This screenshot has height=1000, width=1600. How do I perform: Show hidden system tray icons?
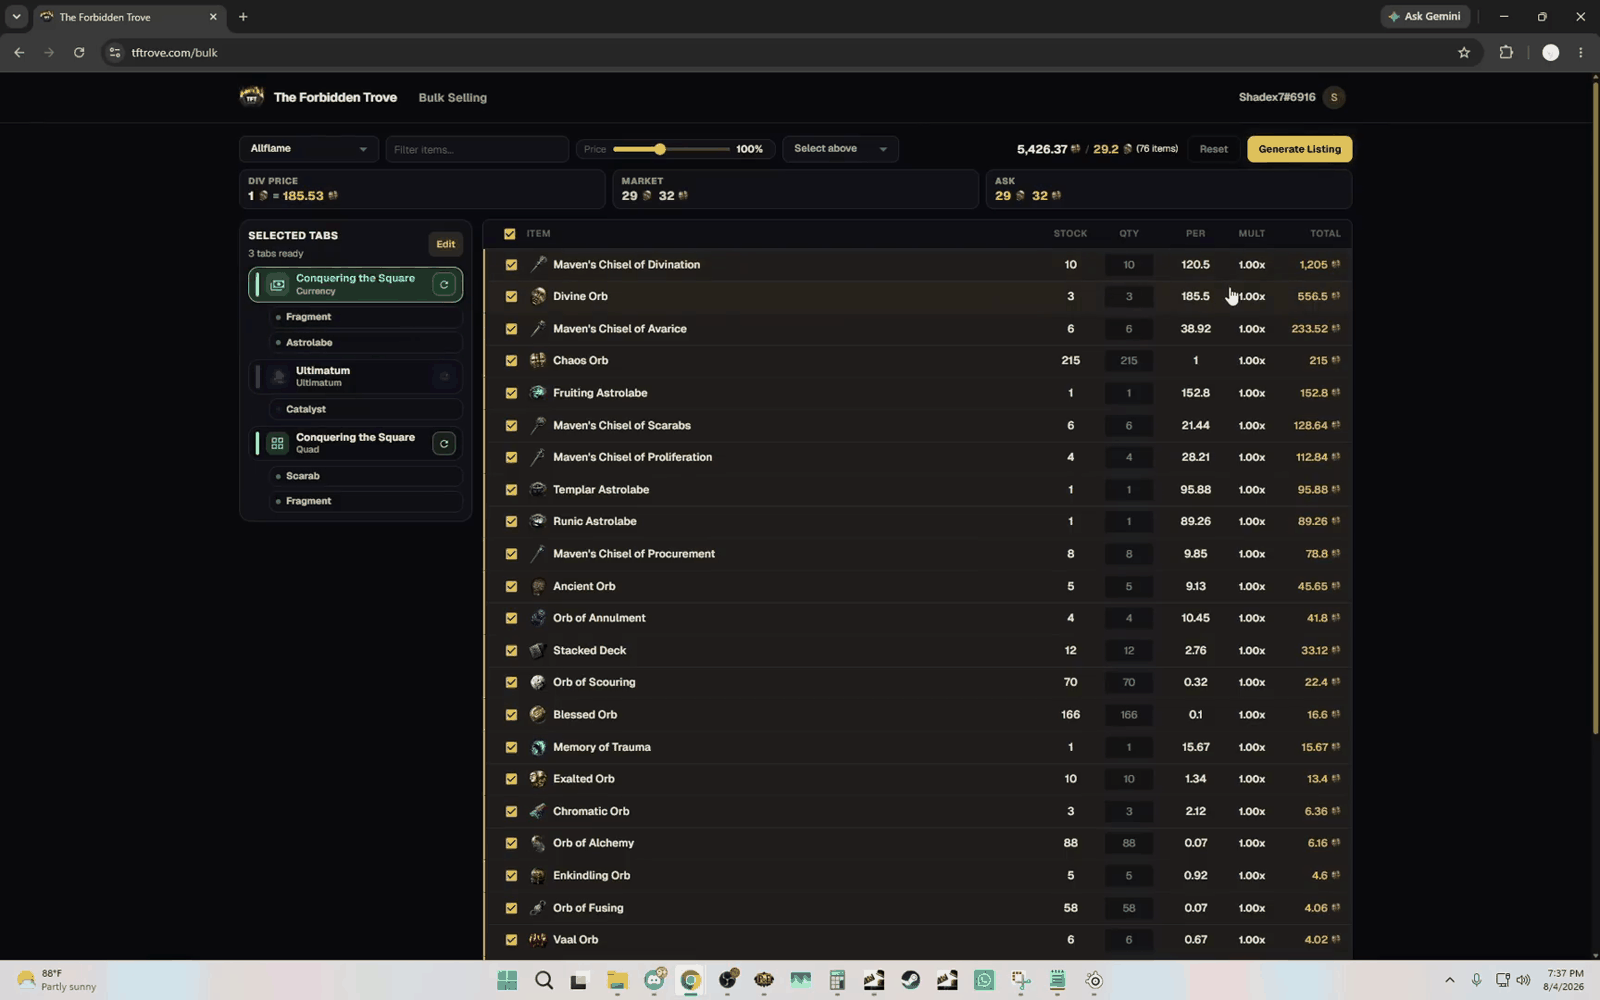tap(1449, 981)
